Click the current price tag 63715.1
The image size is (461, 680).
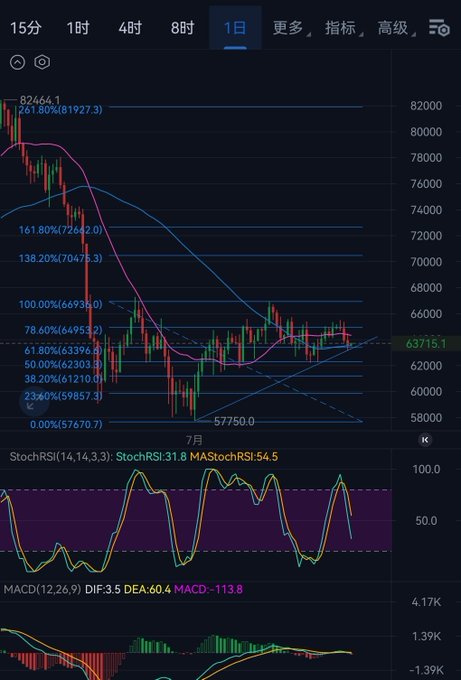426,344
